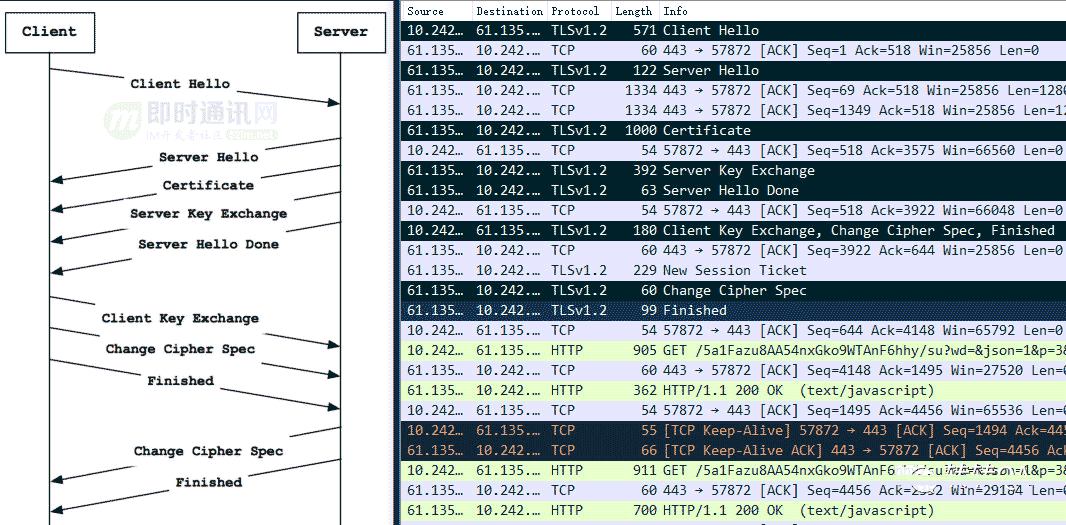This screenshot has height=525, width=1066.
Task: Select the Change Cipher Spec packet of length 60
Action: [734, 290]
